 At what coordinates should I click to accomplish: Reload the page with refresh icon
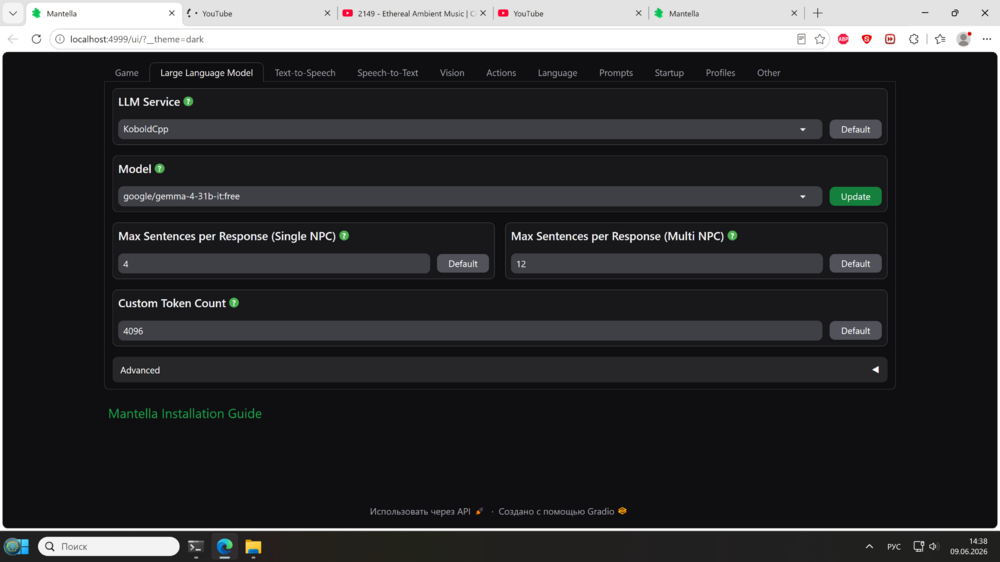click(36, 39)
